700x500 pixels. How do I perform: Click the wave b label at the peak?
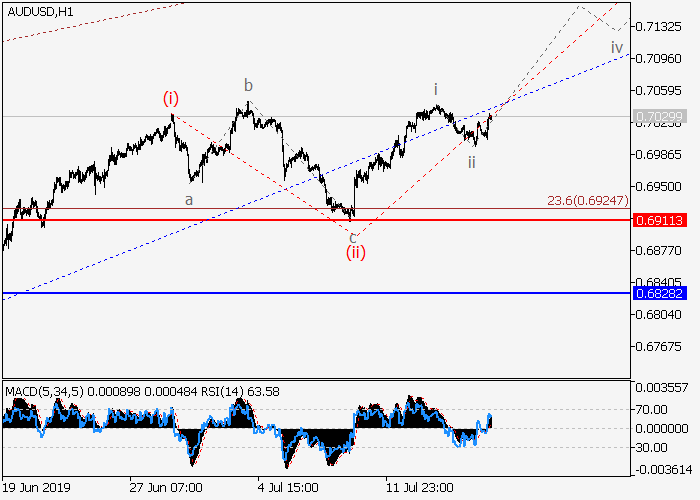248,85
